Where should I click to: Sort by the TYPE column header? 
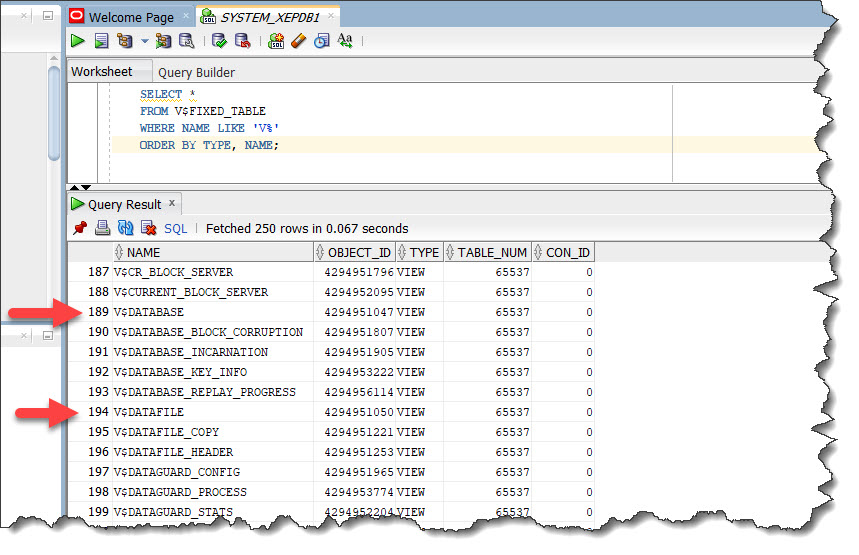point(420,253)
